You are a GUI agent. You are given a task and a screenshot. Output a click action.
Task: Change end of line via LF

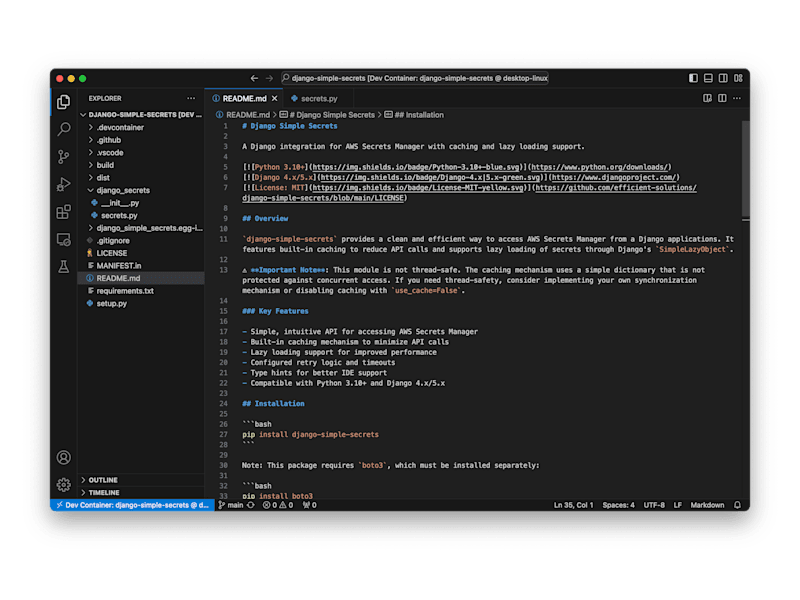pos(678,505)
